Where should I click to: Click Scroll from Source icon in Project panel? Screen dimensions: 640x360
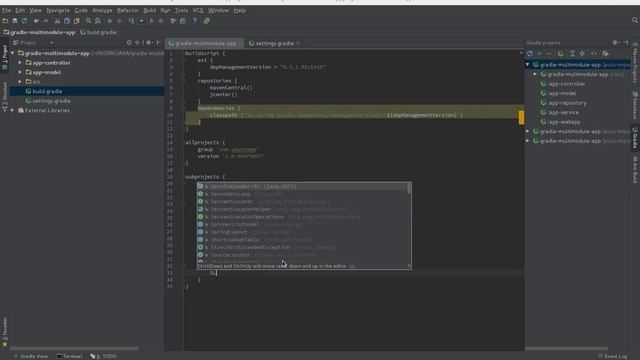pyautogui.click(x=129, y=42)
